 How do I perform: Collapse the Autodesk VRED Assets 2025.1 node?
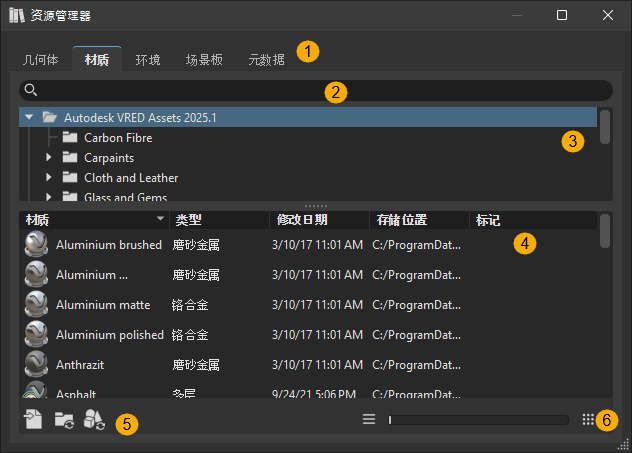coord(29,117)
